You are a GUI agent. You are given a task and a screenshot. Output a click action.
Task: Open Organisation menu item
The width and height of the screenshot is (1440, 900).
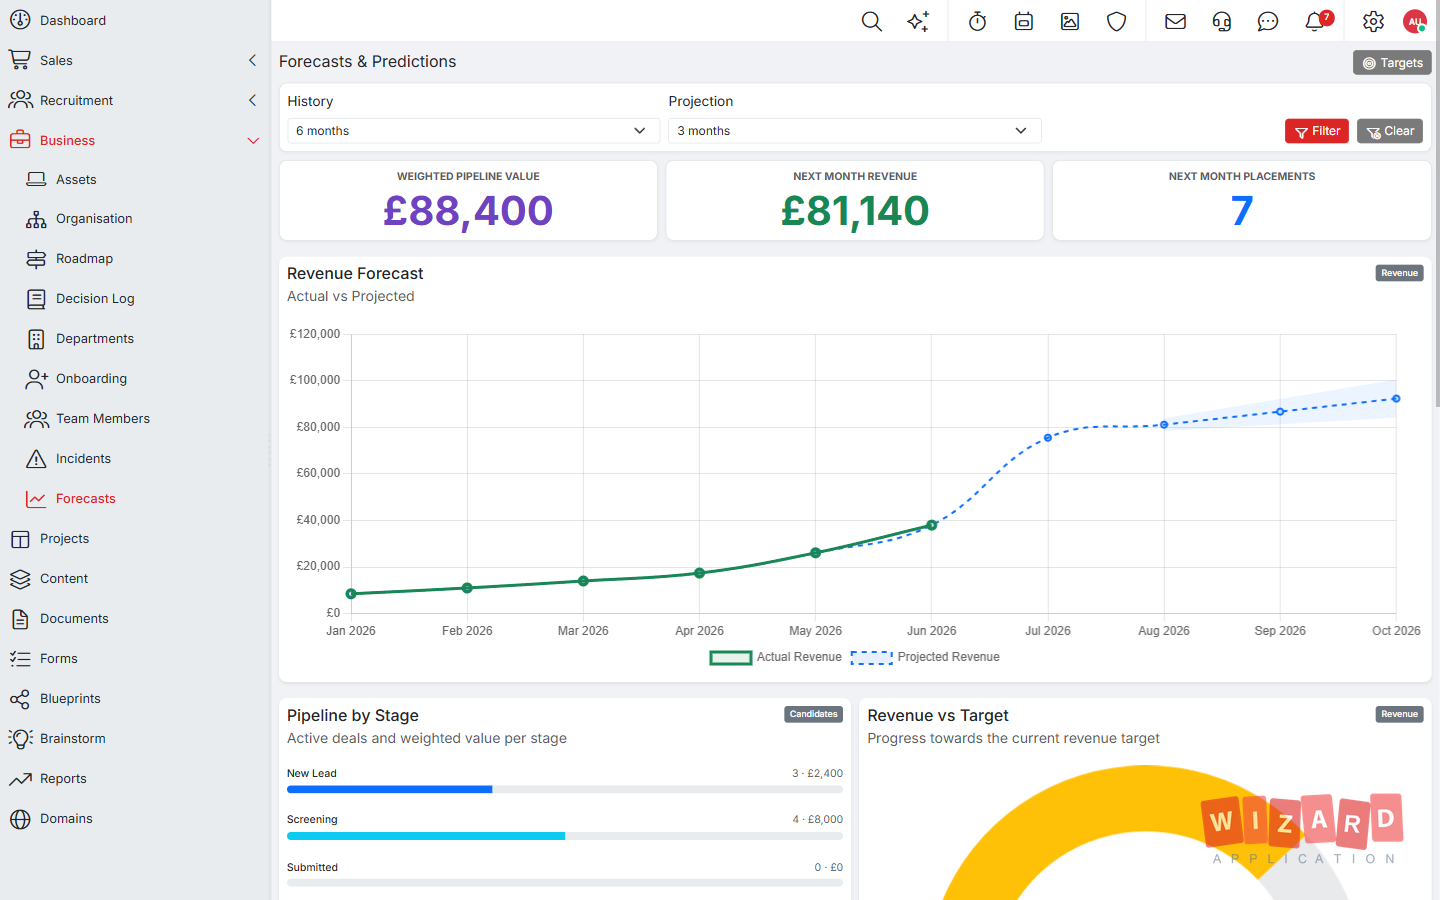tap(94, 219)
